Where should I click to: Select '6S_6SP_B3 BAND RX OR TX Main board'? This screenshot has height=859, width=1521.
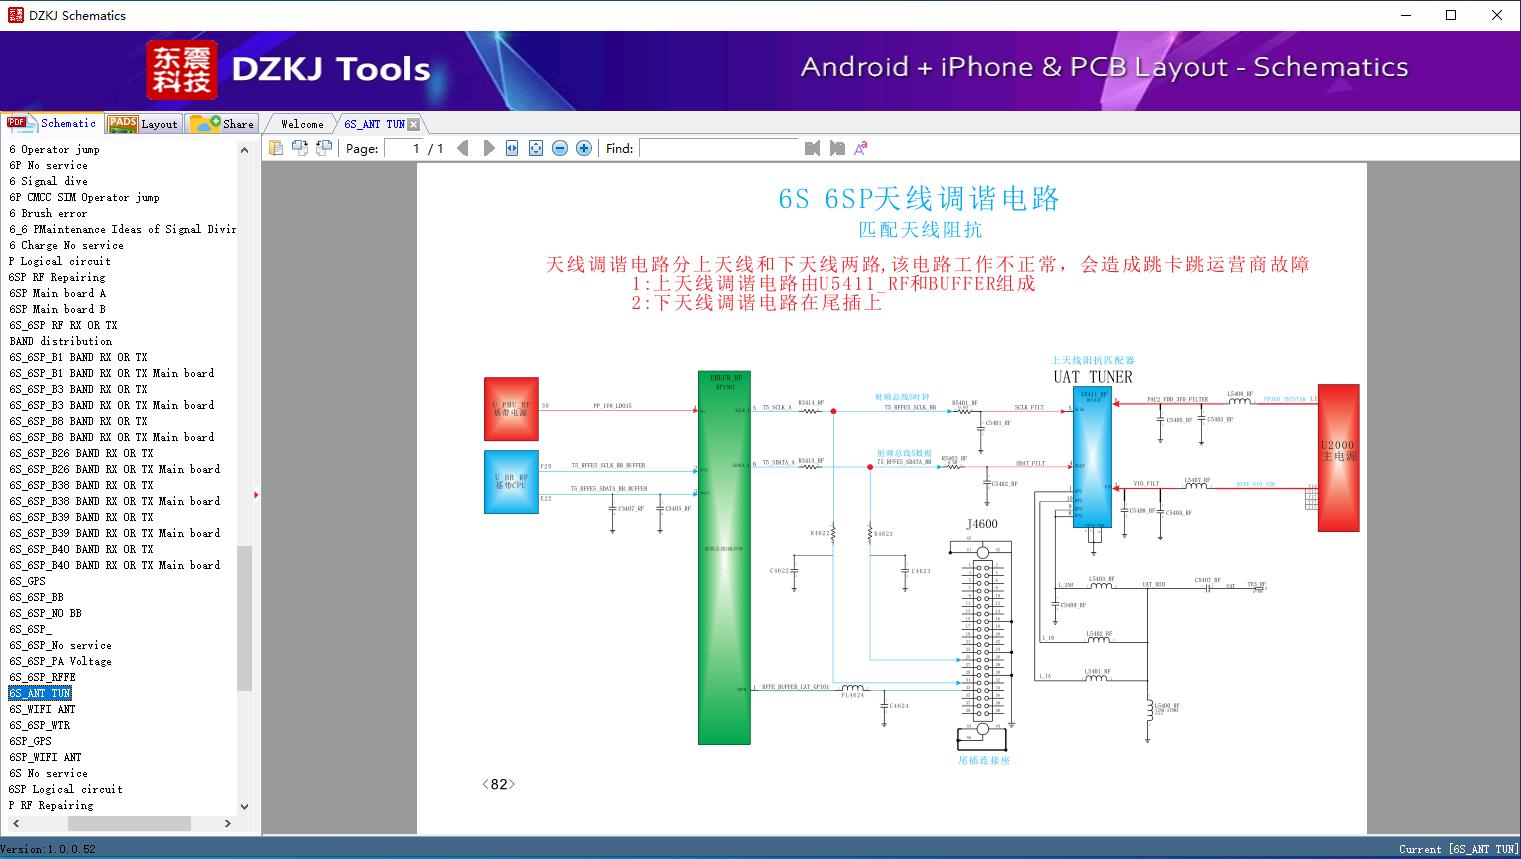coord(111,405)
